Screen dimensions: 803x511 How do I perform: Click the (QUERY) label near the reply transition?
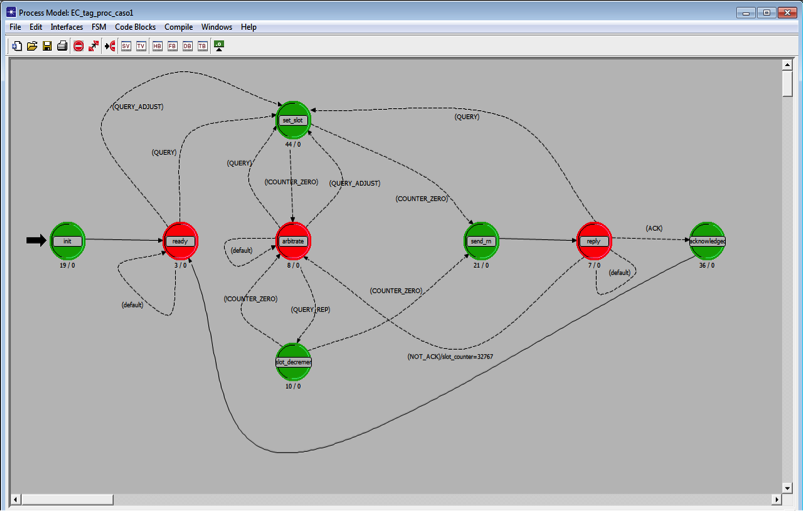coord(467,117)
